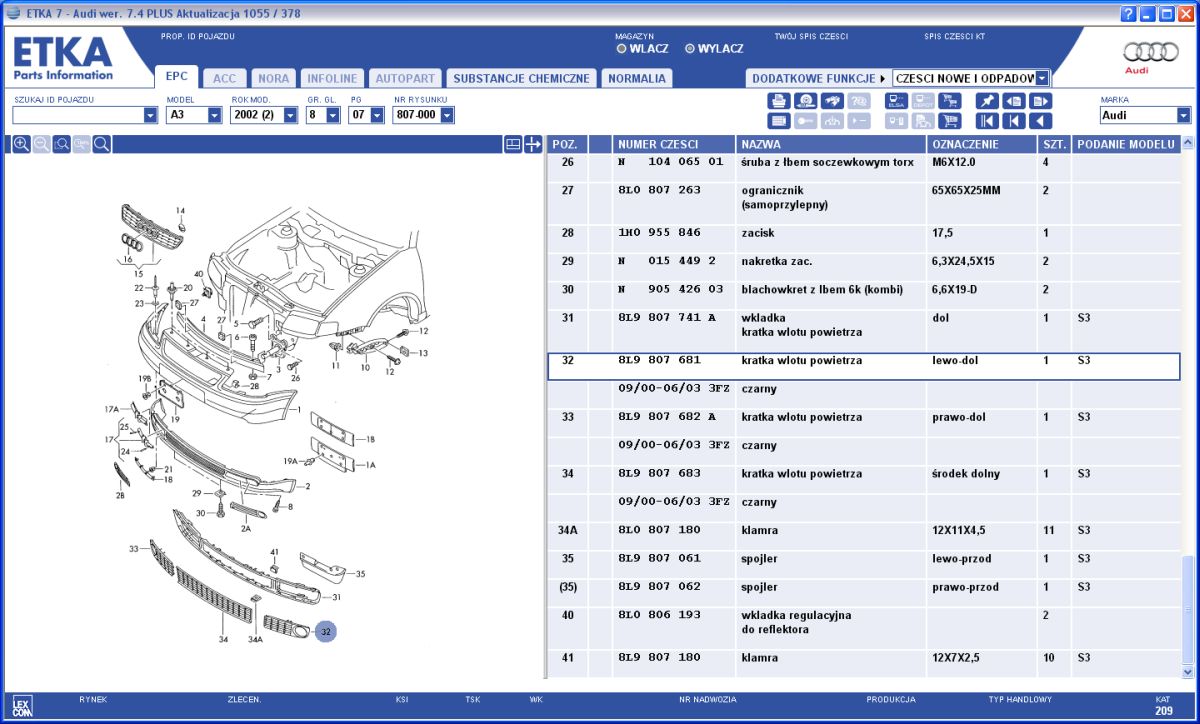Click the zoom-to-area magnifier icon
Image resolution: width=1200 pixels, height=724 pixels.
click(x=61, y=144)
